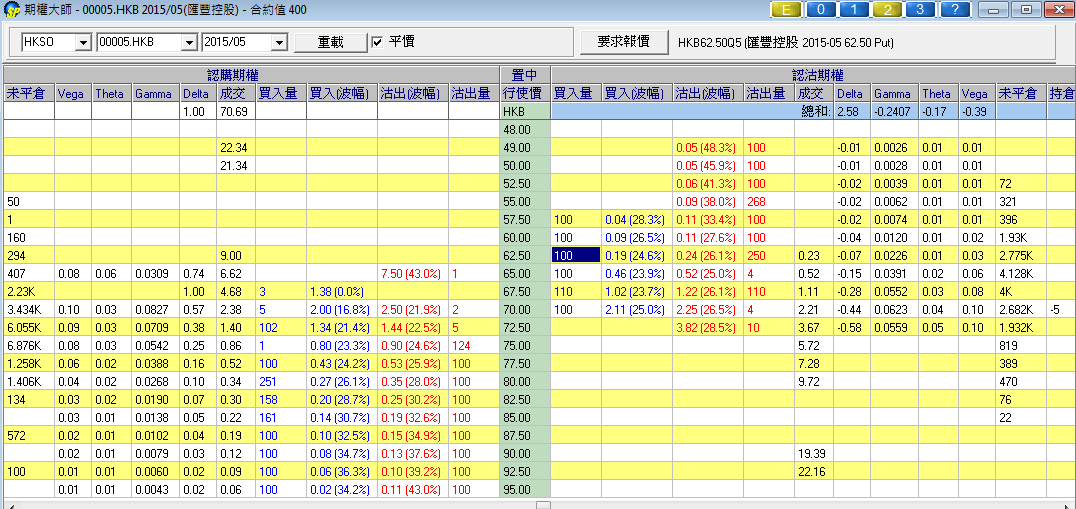Open help with the ? button
1076x509 pixels.
(x=957, y=10)
